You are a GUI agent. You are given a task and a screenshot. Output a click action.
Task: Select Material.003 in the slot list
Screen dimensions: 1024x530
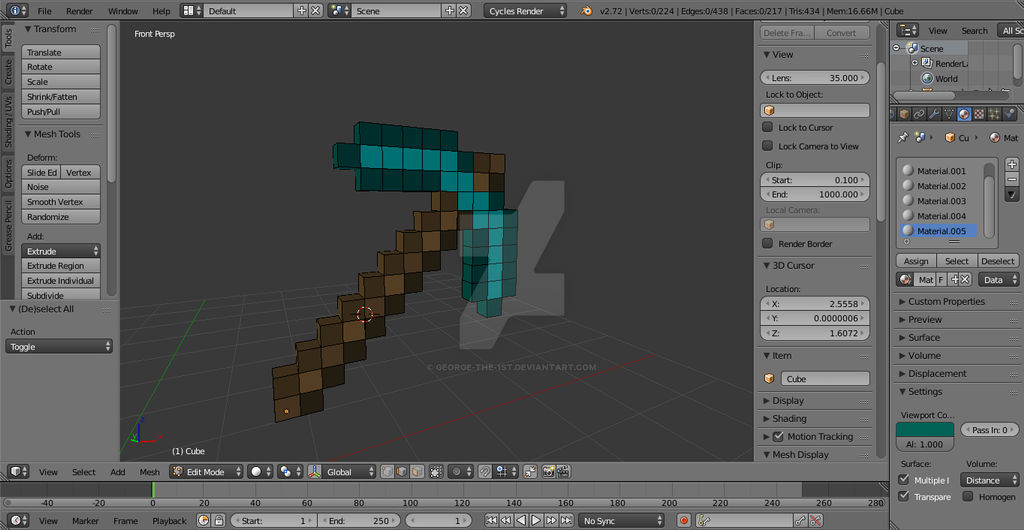pyautogui.click(x=939, y=201)
